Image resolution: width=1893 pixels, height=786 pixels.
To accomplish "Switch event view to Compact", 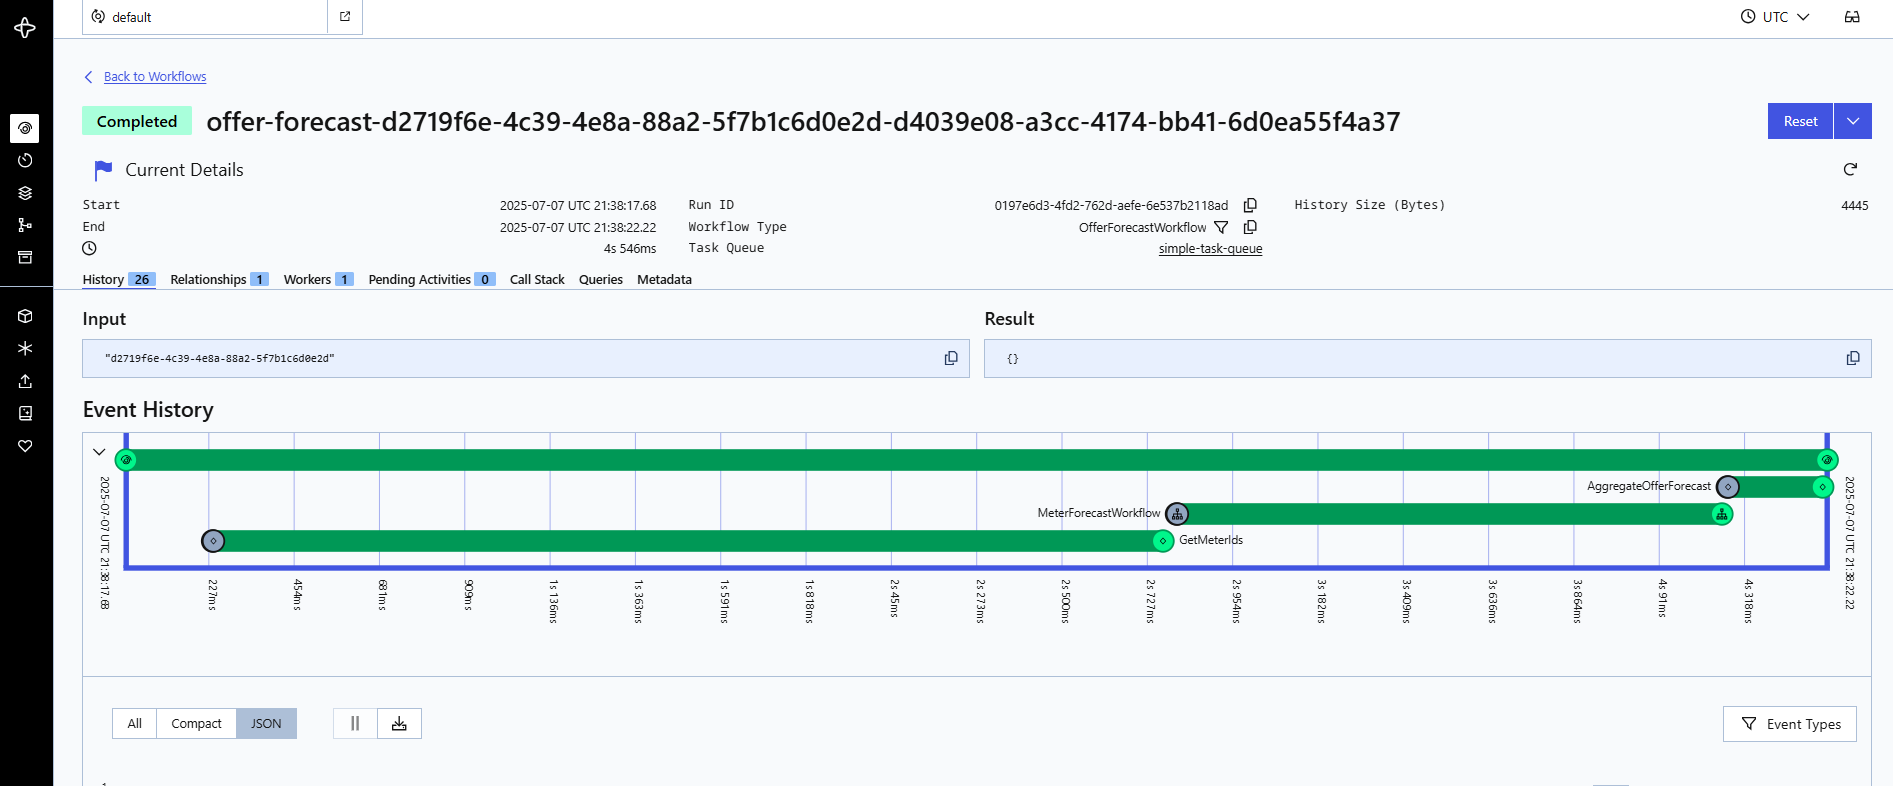I will coord(196,723).
